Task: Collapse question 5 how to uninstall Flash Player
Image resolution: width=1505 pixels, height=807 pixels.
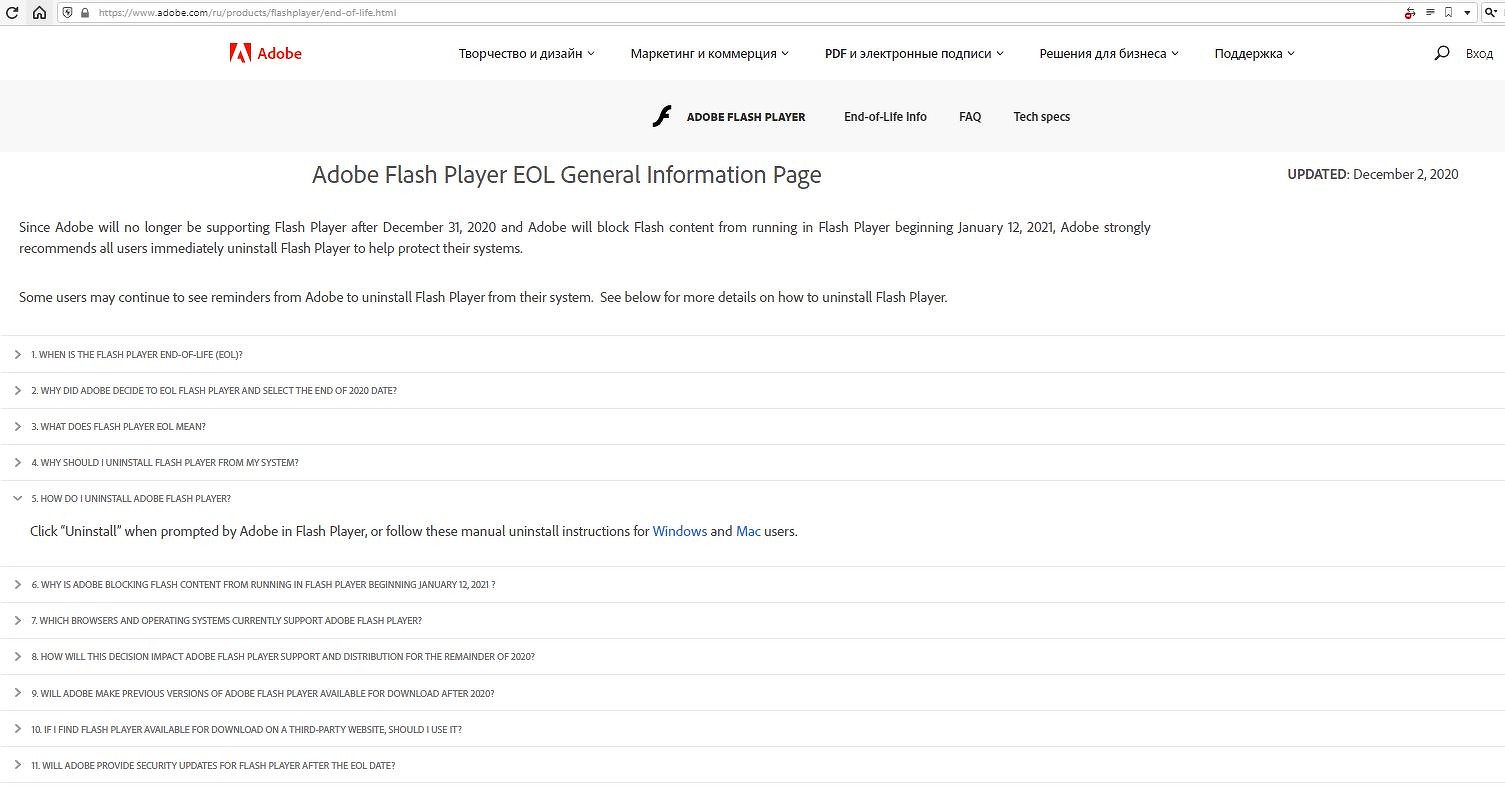Action: [x=752, y=498]
